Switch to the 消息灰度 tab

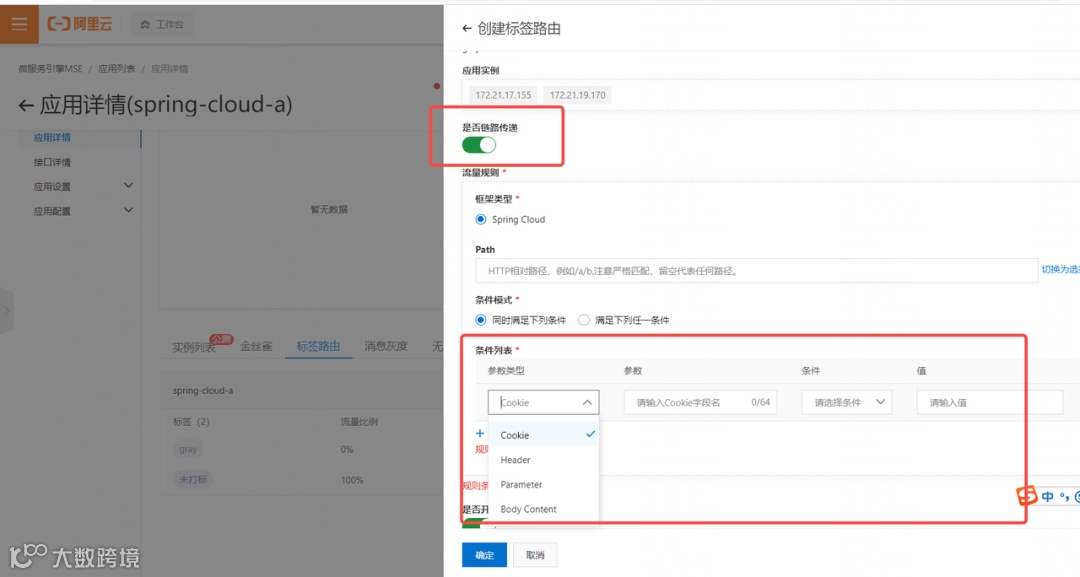click(x=386, y=346)
